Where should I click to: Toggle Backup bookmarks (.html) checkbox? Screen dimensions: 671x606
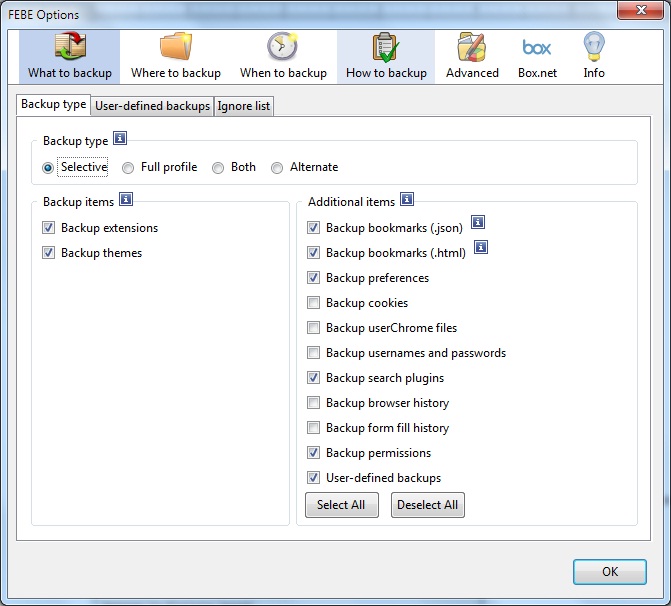coord(313,252)
